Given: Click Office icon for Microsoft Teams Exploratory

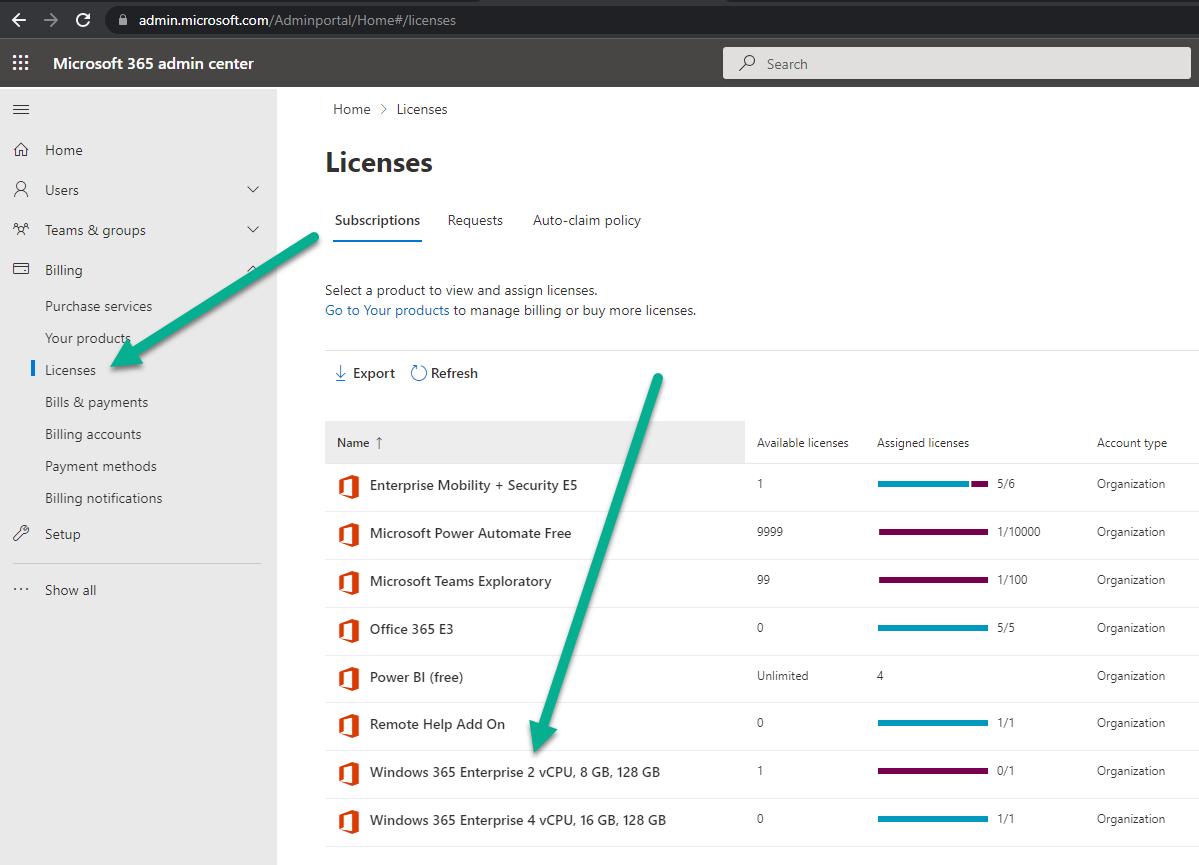Looking at the screenshot, I should tap(349, 582).
